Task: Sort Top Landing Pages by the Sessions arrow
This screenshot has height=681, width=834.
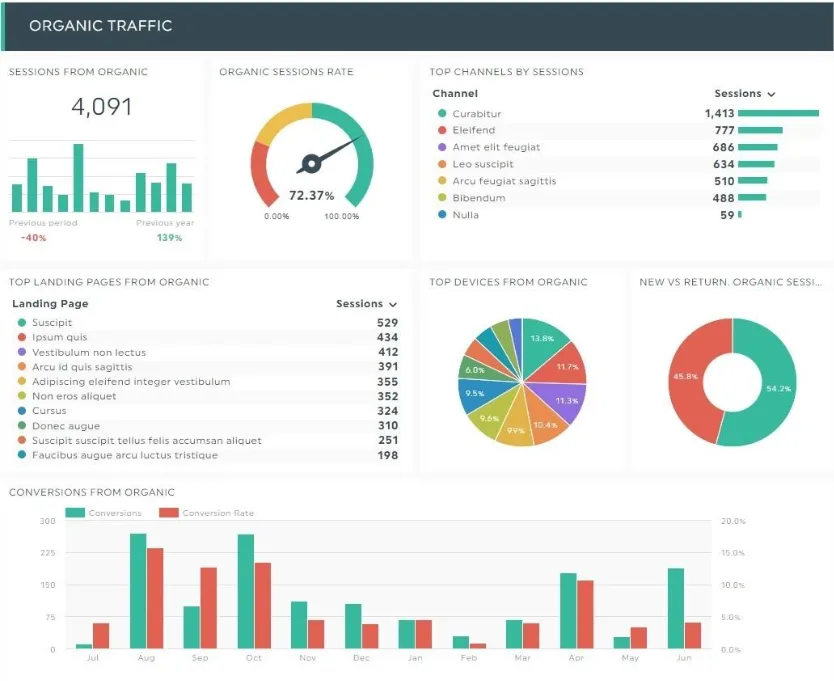Action: point(393,304)
